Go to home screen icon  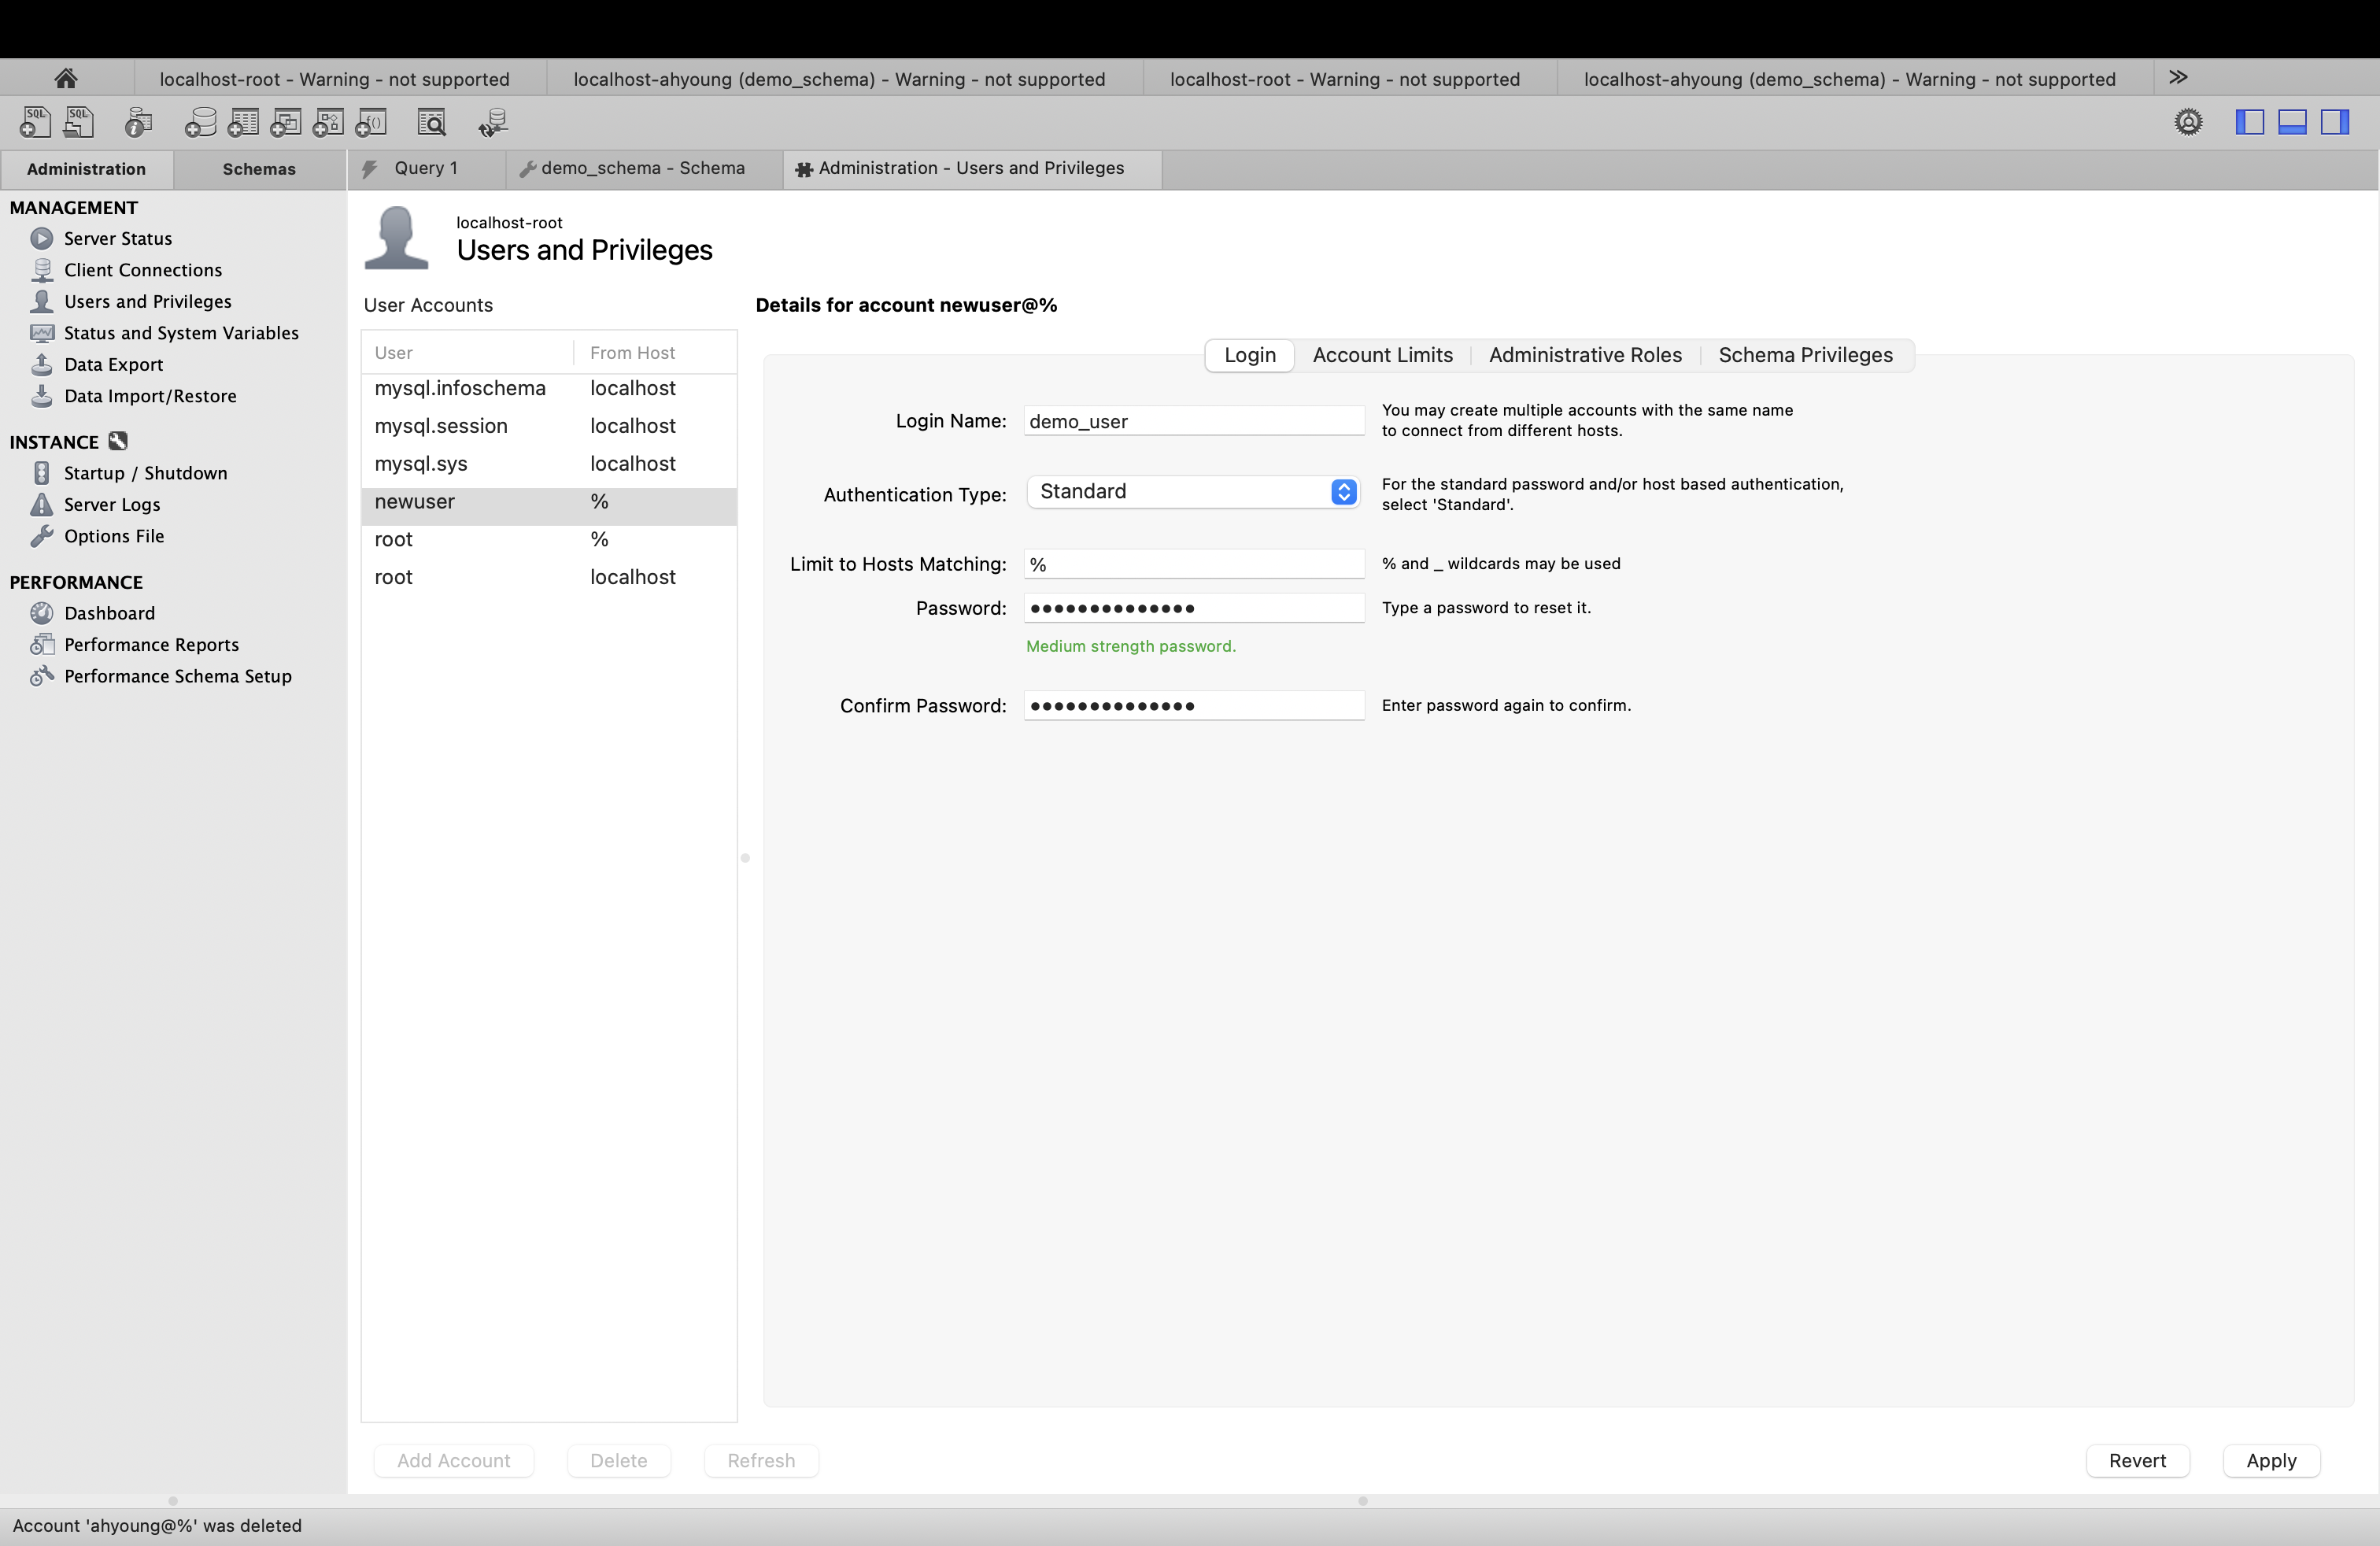(66, 78)
